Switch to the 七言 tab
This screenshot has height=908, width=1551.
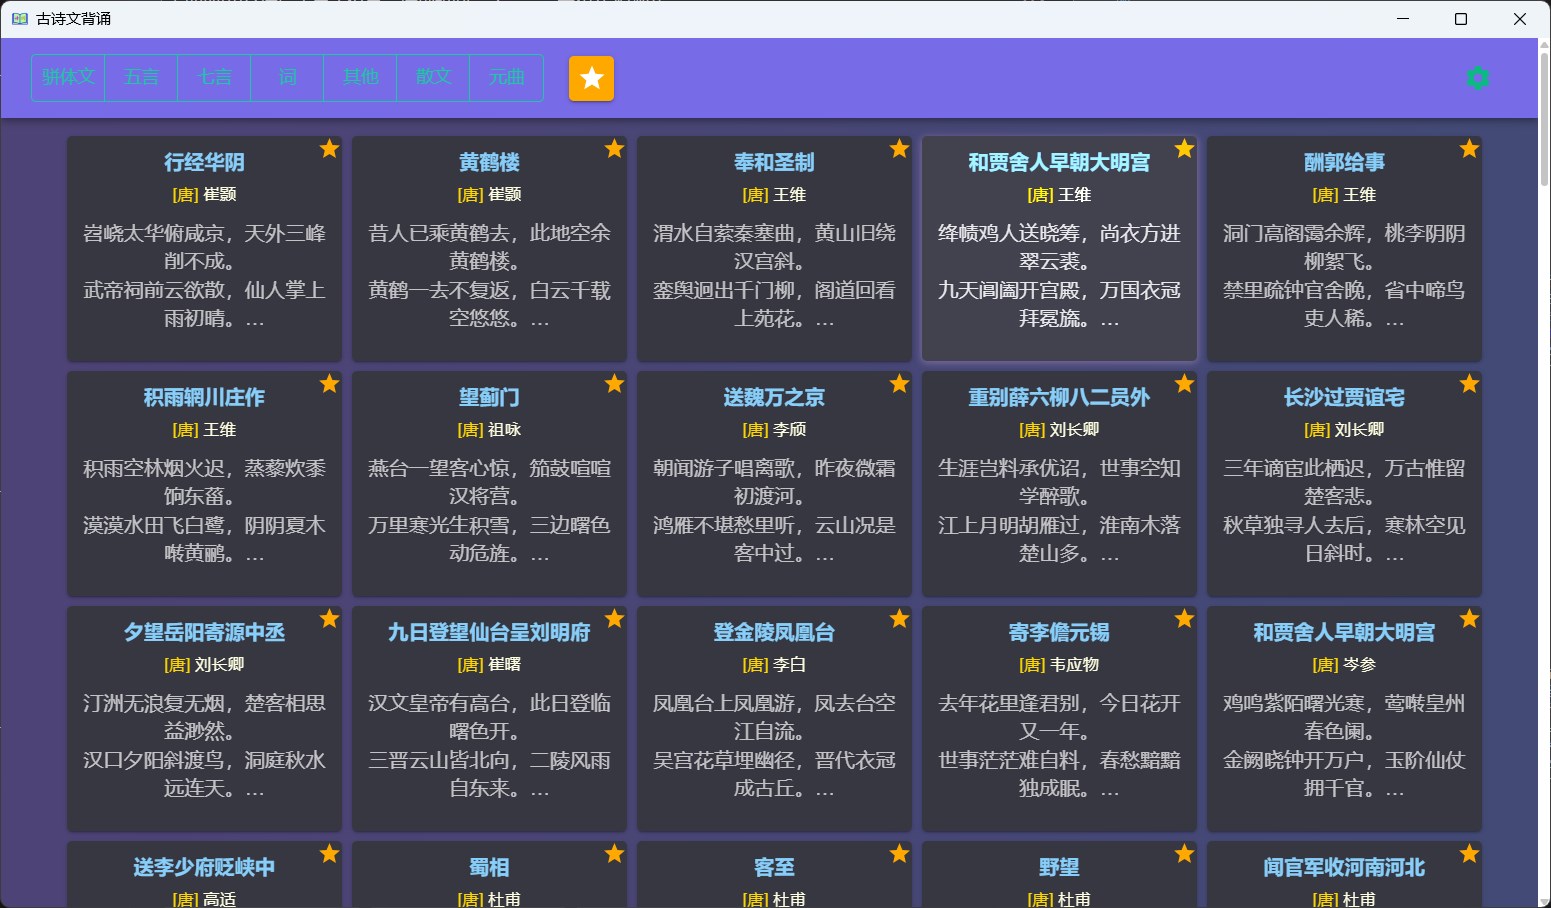pyautogui.click(x=214, y=78)
